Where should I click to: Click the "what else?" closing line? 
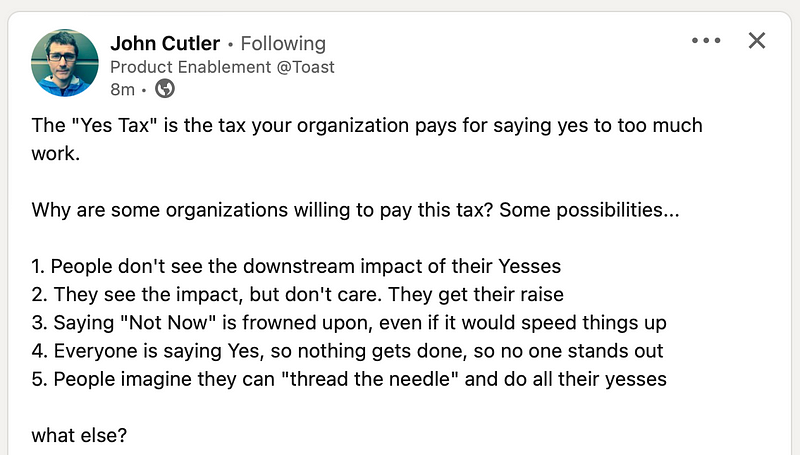pos(79,436)
